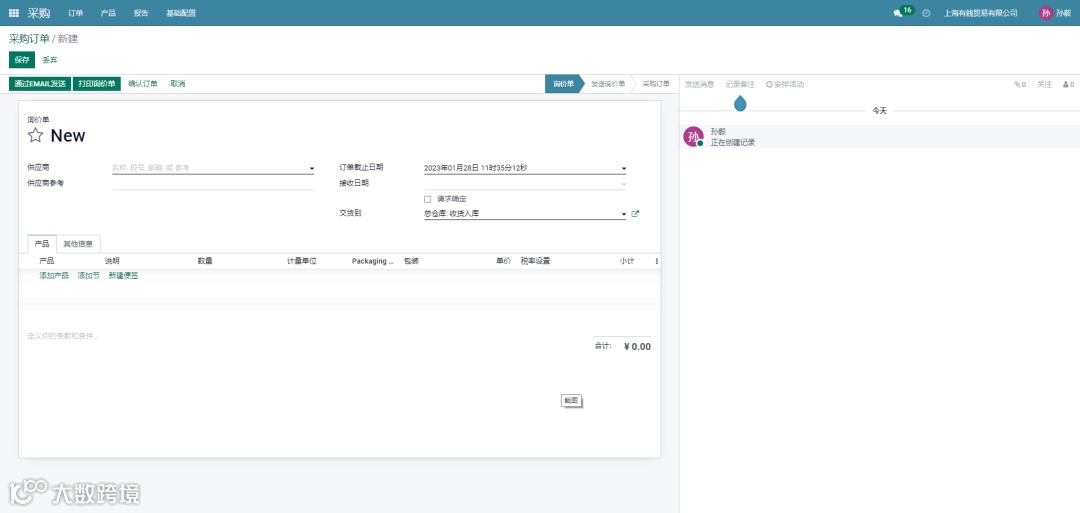Click the 确认订单 button
Image resolution: width=1080 pixels, height=513 pixels.
(x=143, y=84)
